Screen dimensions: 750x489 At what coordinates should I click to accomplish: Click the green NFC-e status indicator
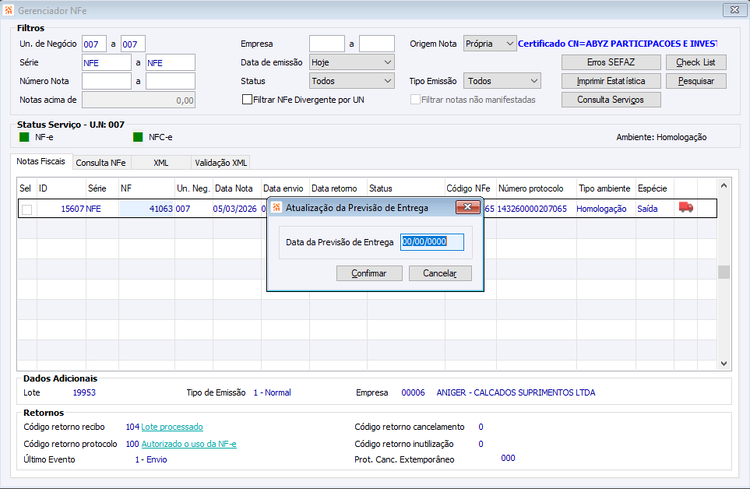click(138, 137)
